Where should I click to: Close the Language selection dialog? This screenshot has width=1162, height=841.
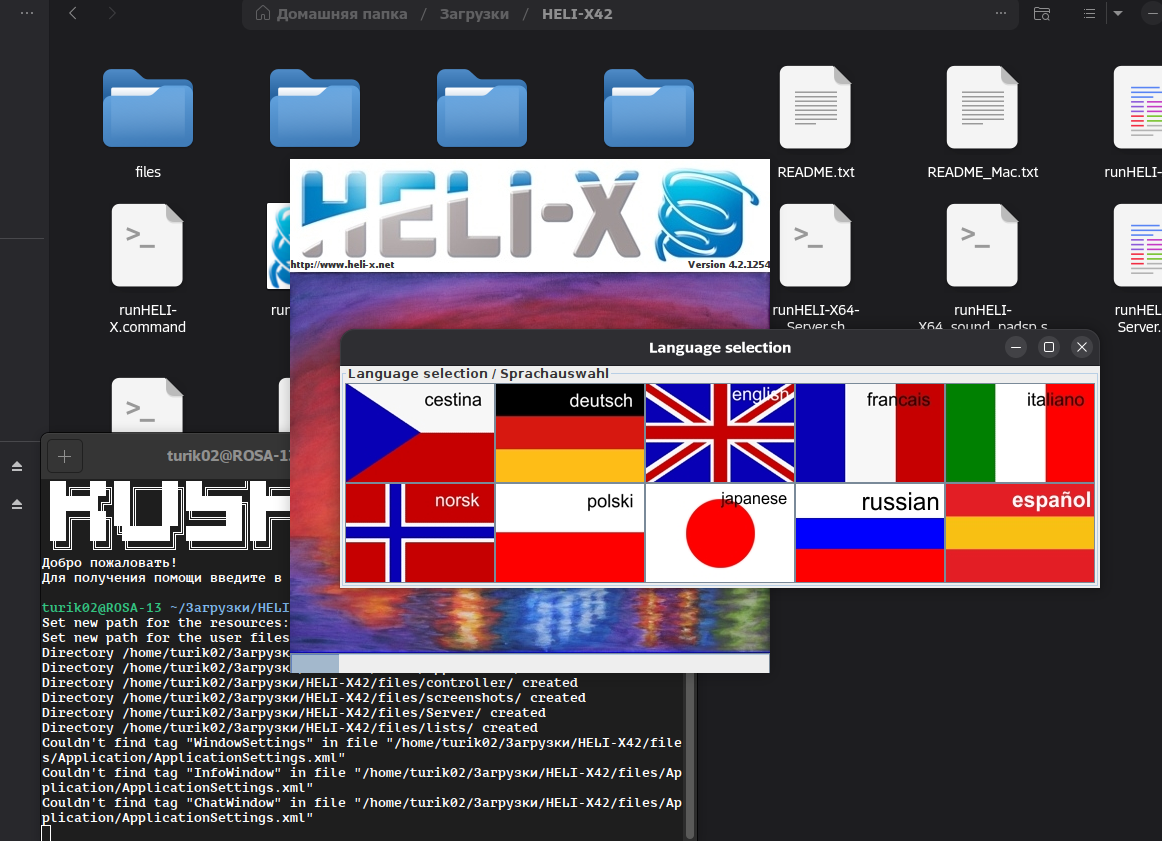point(1082,347)
